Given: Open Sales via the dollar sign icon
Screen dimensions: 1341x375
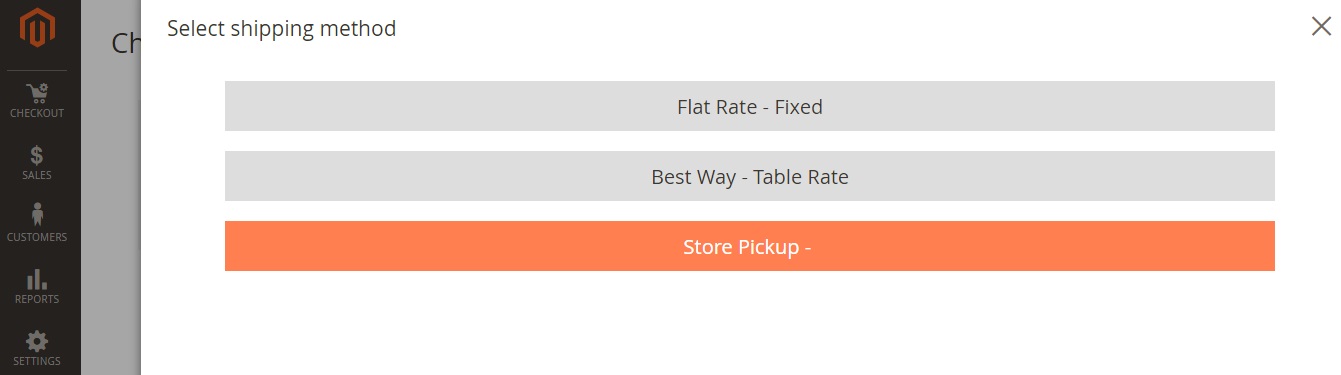Looking at the screenshot, I should click(37, 155).
